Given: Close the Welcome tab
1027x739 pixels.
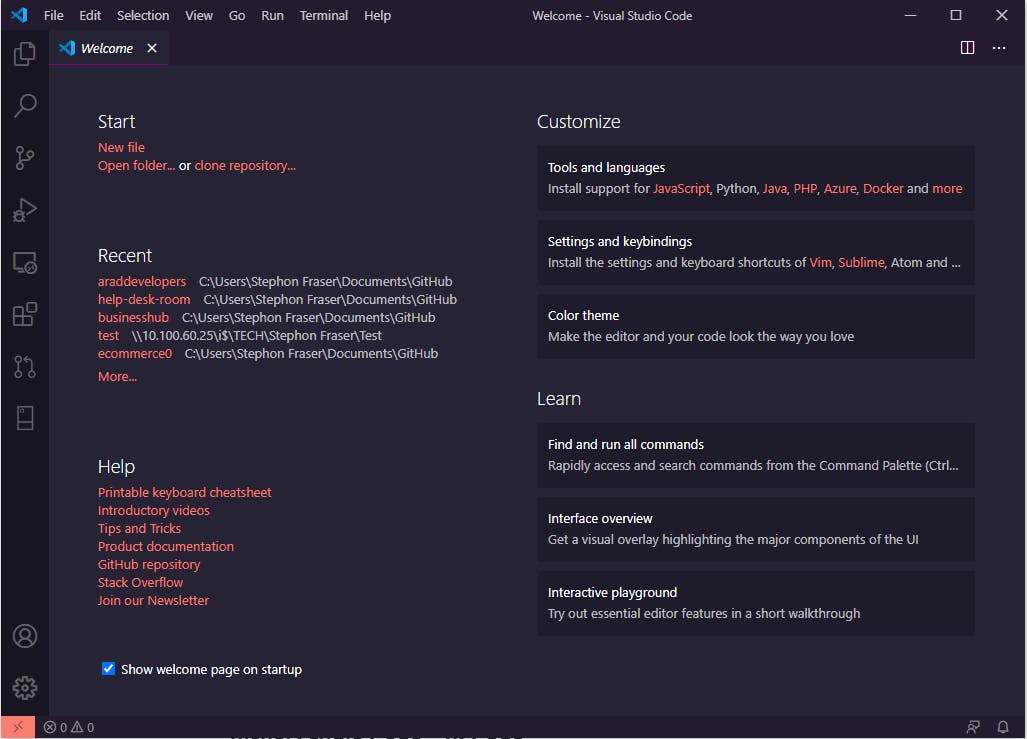Looking at the screenshot, I should click(x=152, y=48).
